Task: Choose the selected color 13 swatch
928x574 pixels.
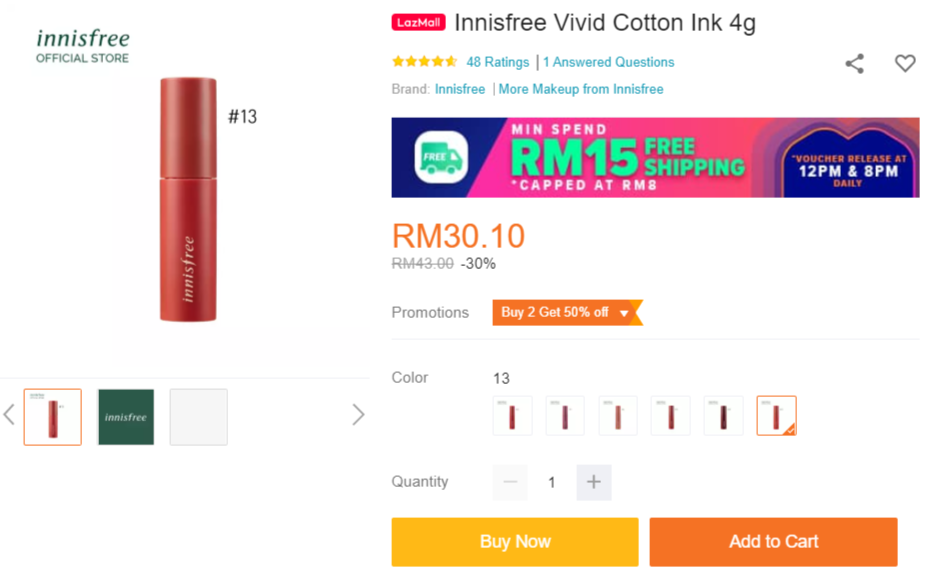Action: tap(776, 416)
